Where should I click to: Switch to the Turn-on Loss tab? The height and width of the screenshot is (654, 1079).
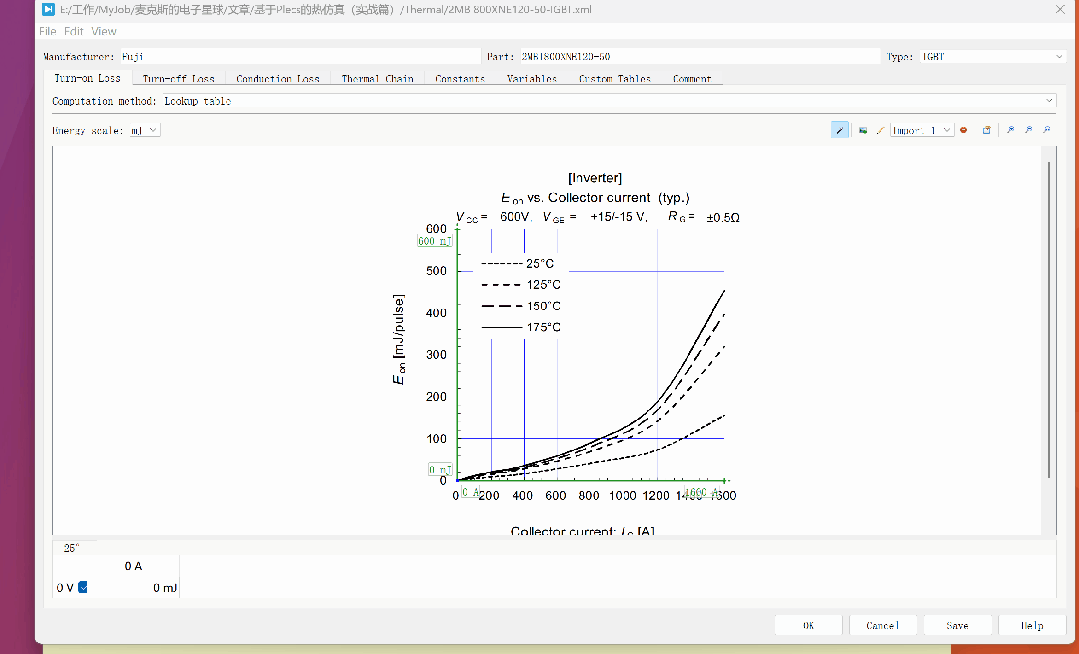(x=87, y=78)
